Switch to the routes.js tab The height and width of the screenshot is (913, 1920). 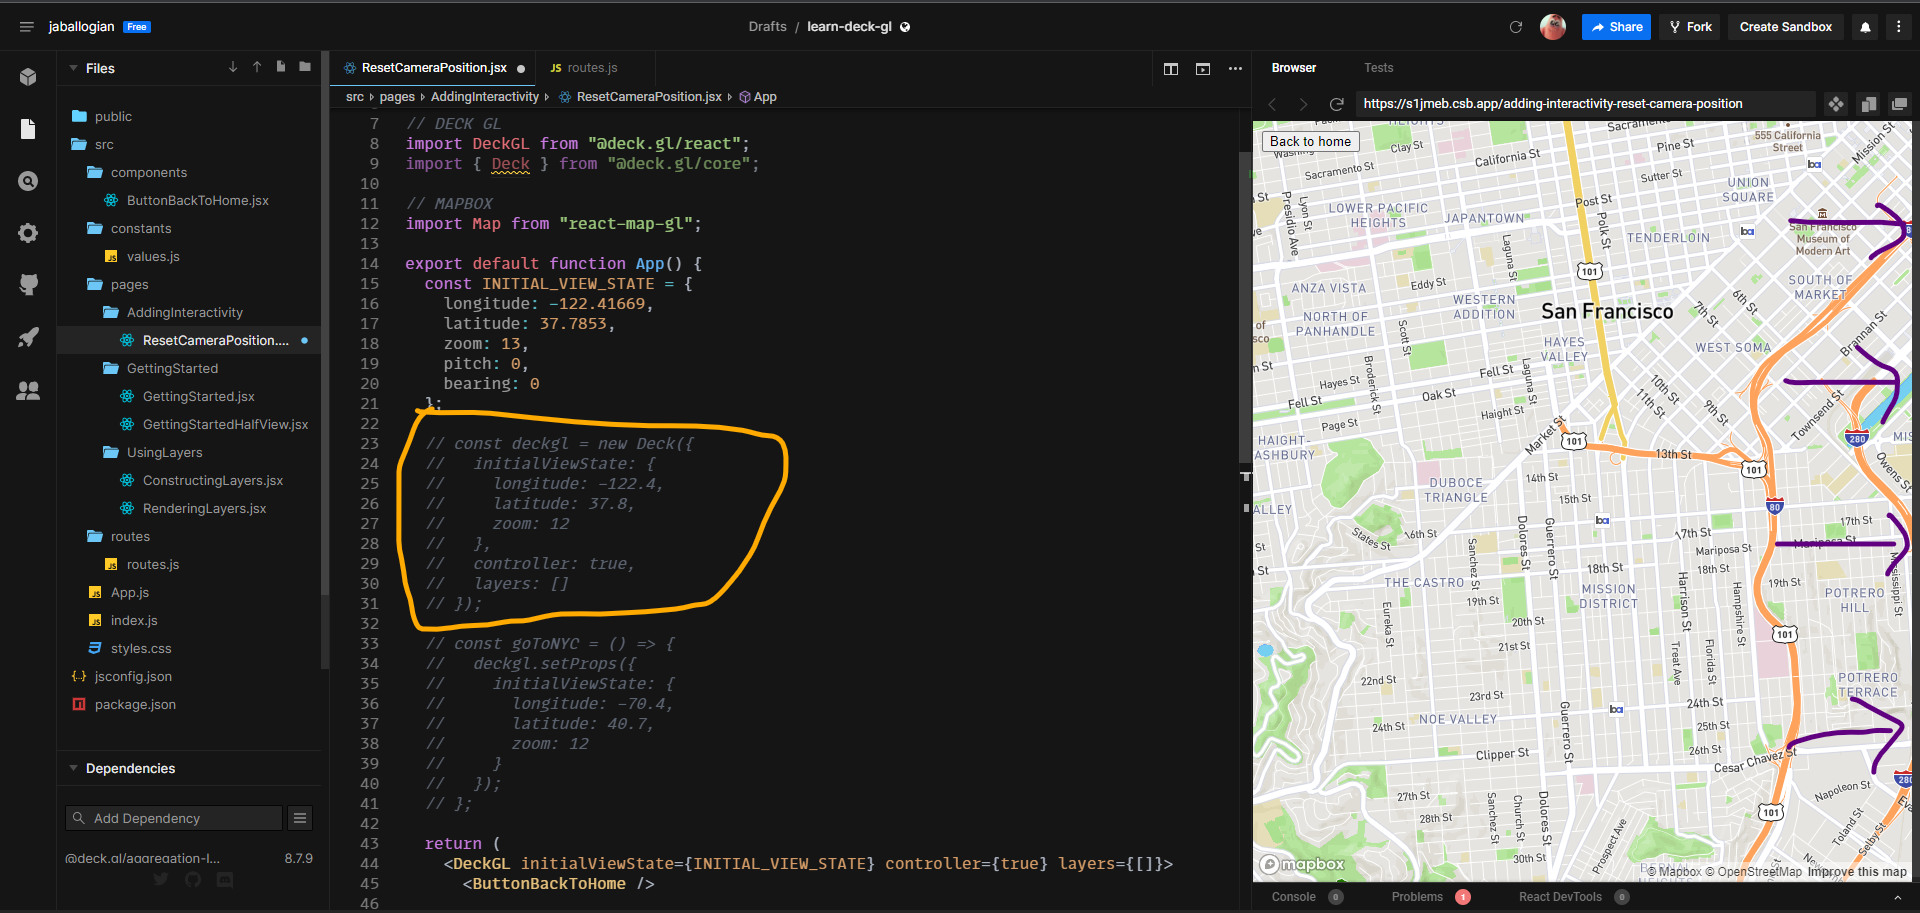point(593,67)
